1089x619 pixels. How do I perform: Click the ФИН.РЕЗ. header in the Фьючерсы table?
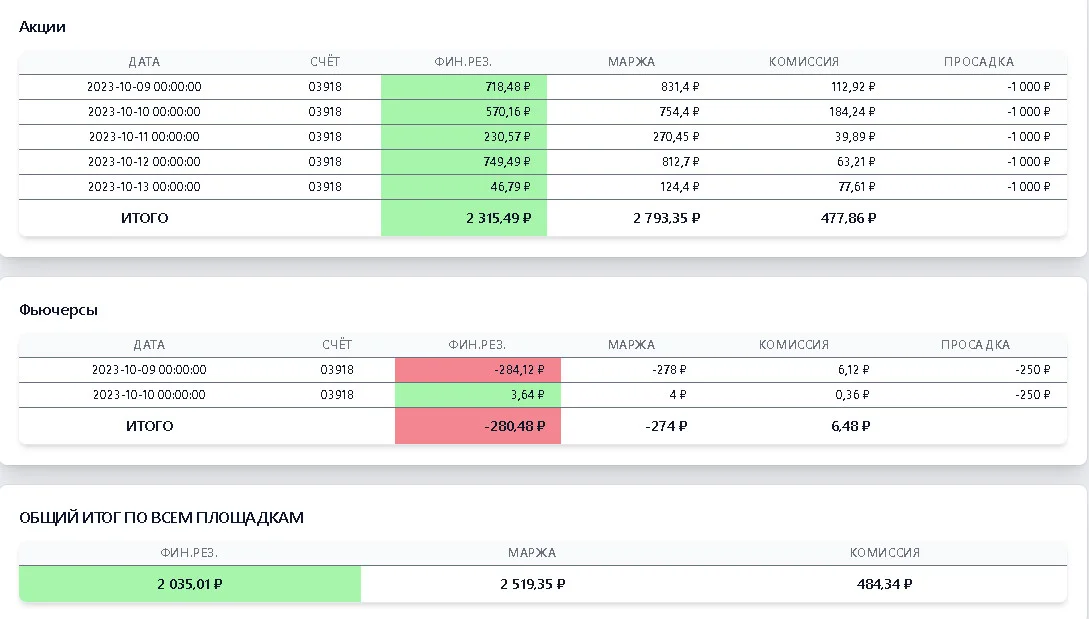(477, 345)
